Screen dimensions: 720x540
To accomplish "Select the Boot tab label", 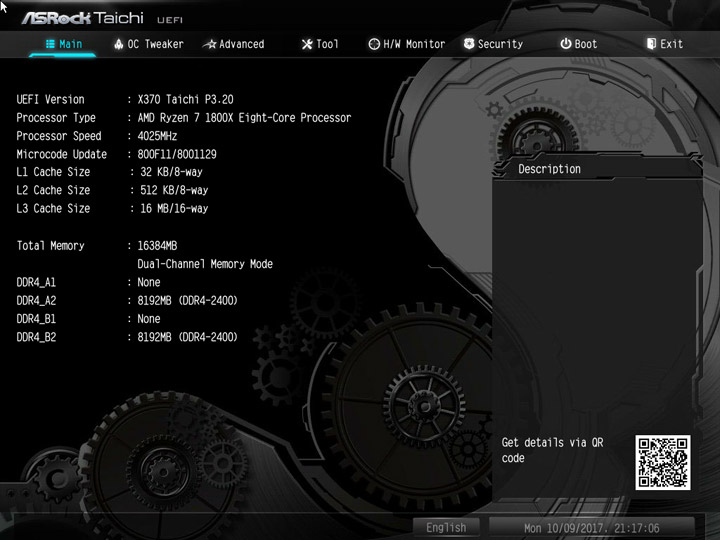I will coord(586,44).
